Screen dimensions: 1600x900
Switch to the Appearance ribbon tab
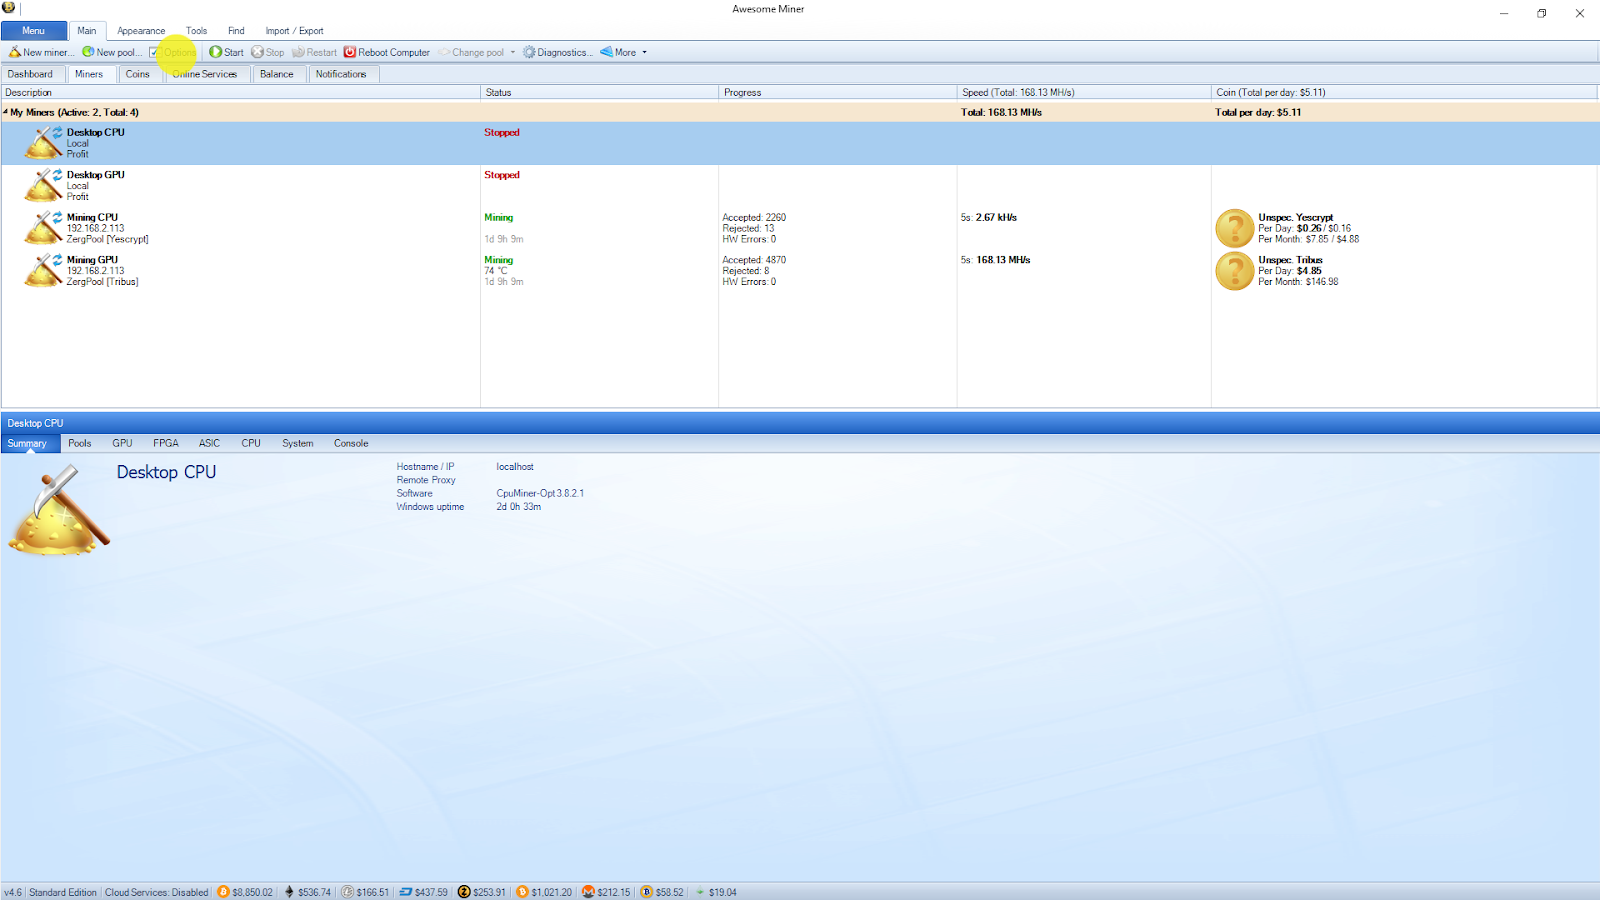(140, 30)
